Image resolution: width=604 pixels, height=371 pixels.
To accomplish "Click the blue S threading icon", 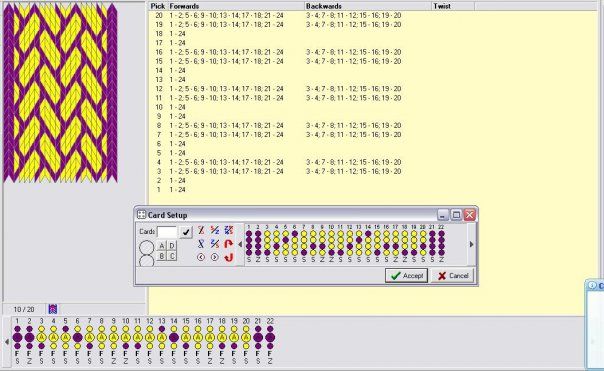I will pos(201,243).
